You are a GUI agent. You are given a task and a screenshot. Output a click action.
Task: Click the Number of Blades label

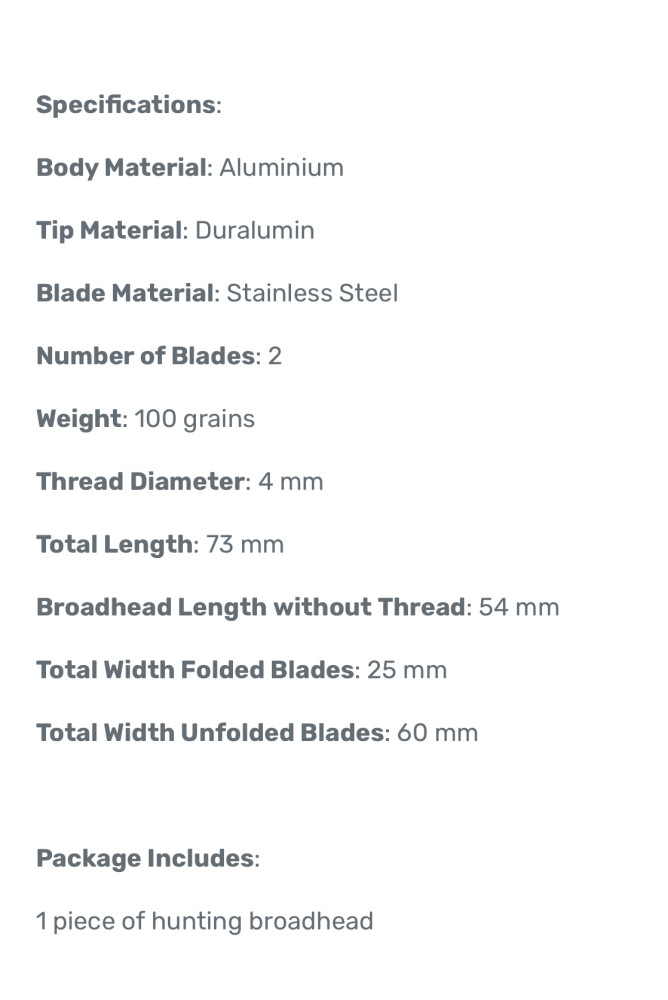145,356
